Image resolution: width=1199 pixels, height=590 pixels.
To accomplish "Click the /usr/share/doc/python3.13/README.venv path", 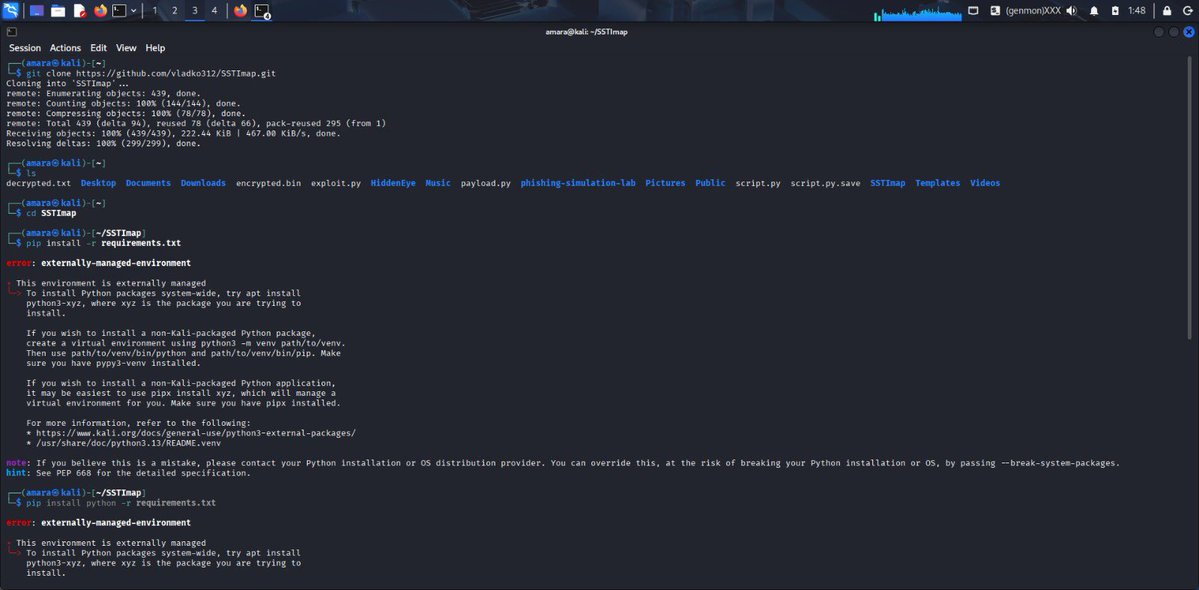I will pos(128,442).
